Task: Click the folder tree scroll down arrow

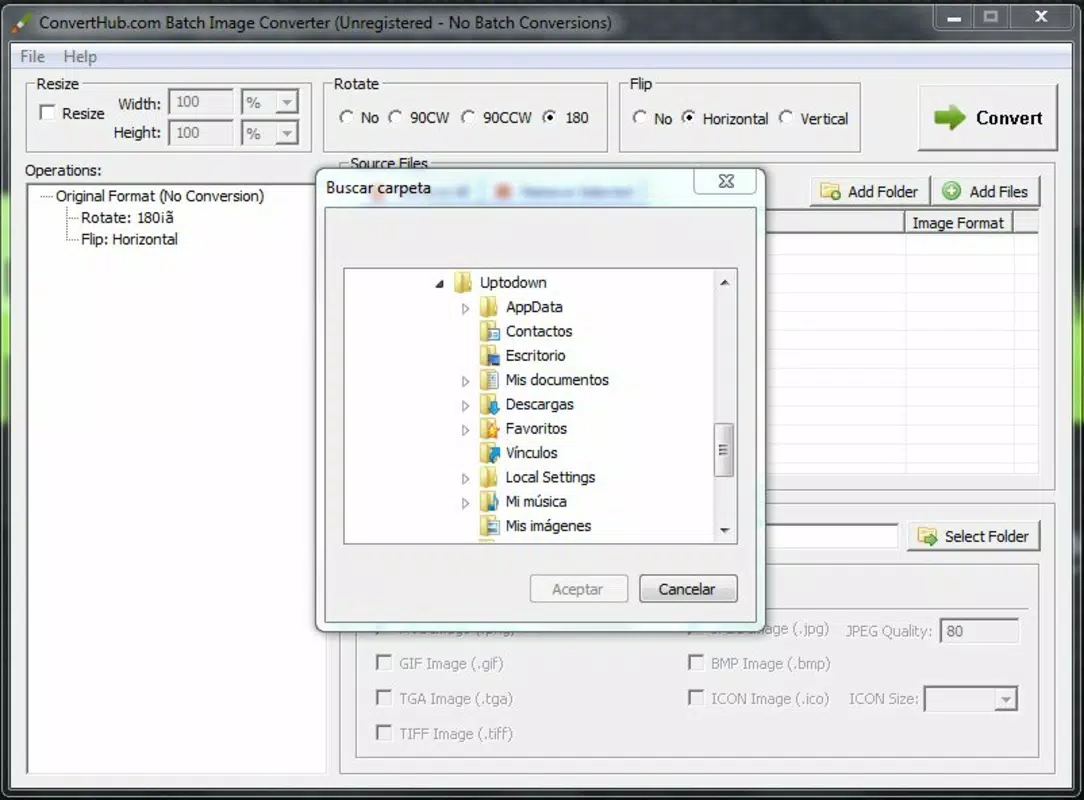Action: pyautogui.click(x=725, y=530)
